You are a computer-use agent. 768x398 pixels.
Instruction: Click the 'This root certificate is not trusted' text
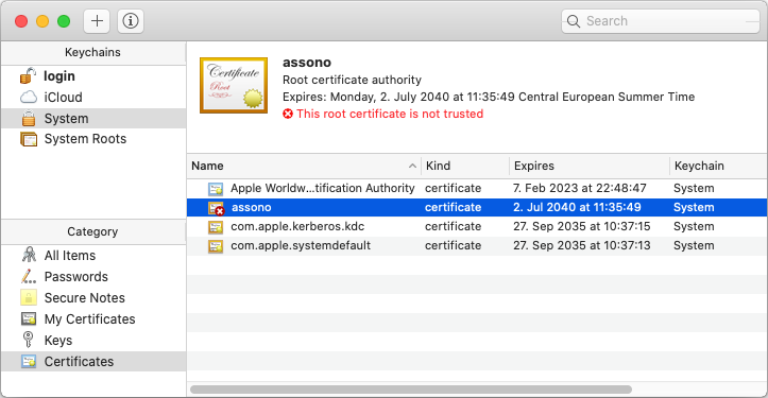coord(390,114)
